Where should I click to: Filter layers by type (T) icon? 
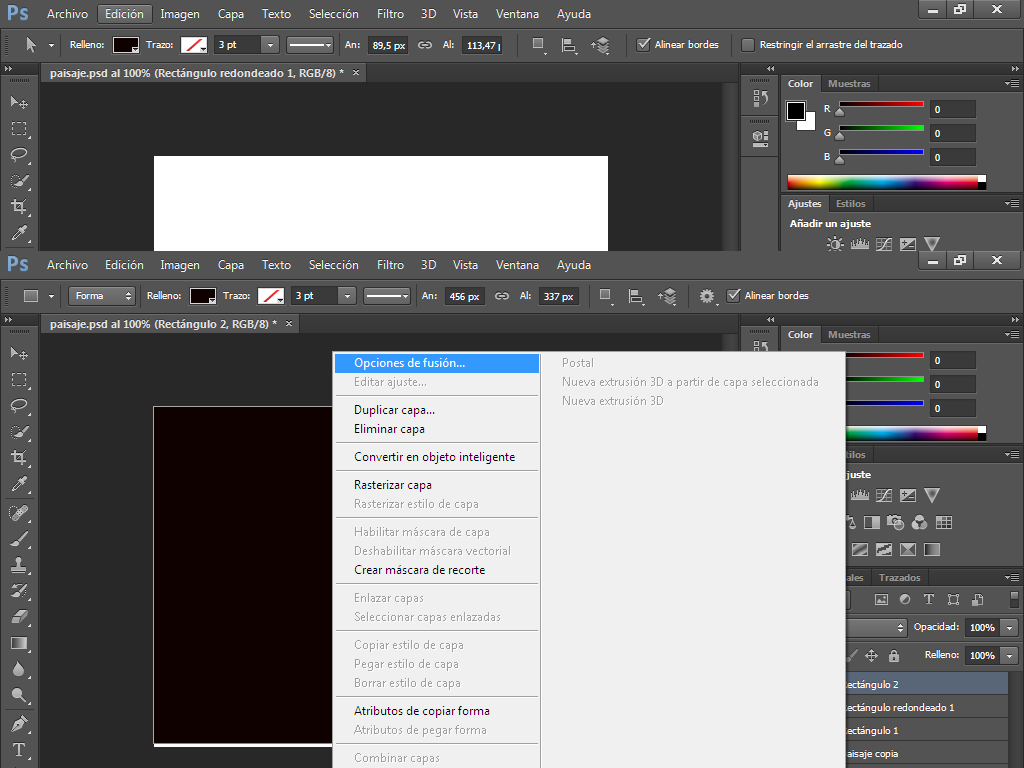click(929, 600)
